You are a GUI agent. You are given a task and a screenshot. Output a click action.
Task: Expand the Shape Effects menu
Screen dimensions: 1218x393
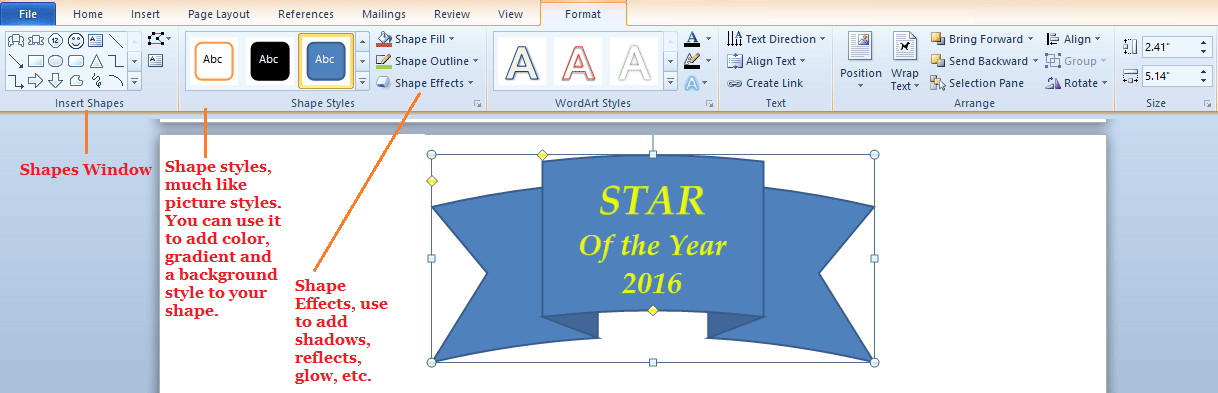click(x=425, y=83)
